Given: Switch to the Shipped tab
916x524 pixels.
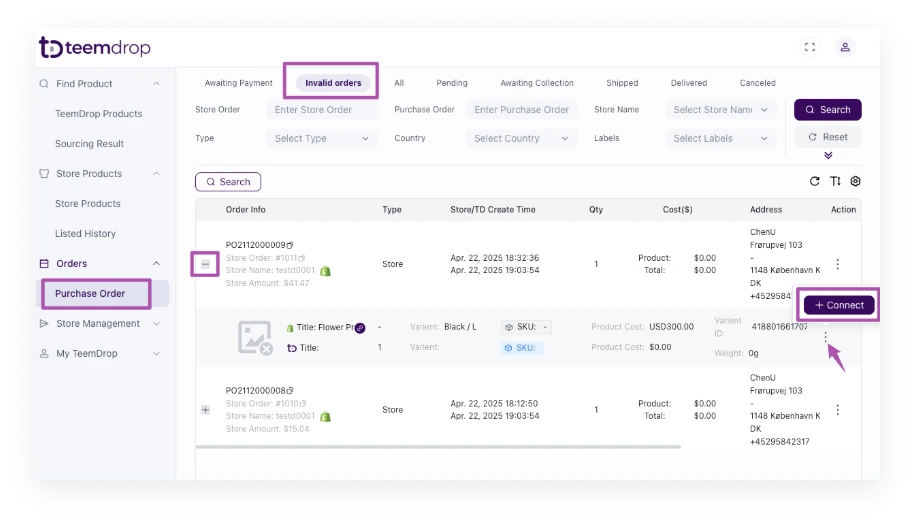Looking at the screenshot, I should click(x=621, y=83).
